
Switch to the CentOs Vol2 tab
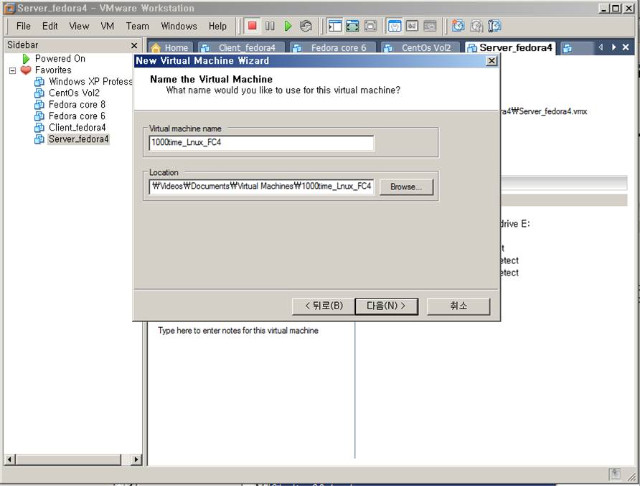(421, 48)
